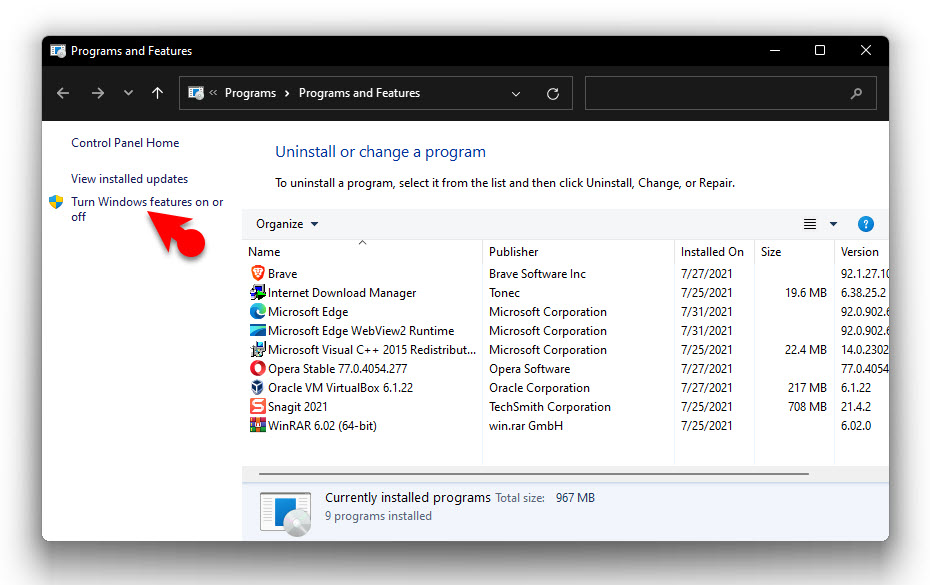Open recent locations chevron beside forward arrow
The height and width of the screenshot is (585, 930).
[128, 93]
